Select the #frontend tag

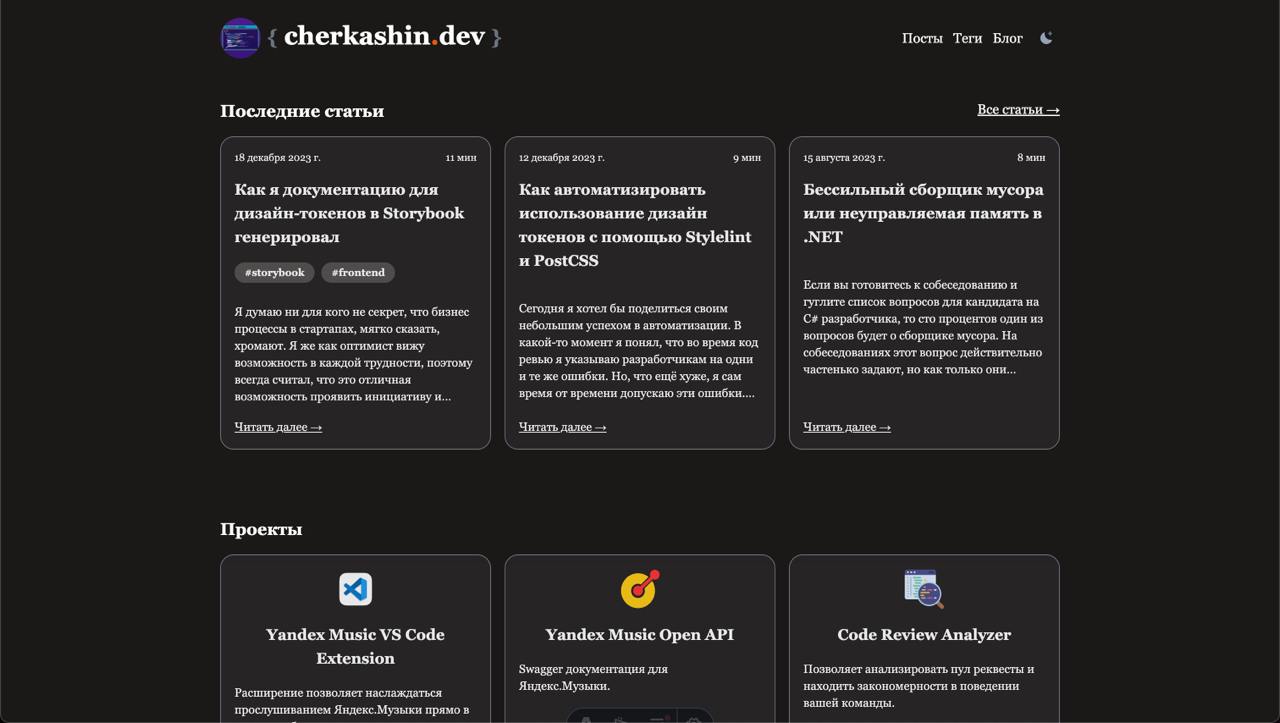(x=358, y=273)
